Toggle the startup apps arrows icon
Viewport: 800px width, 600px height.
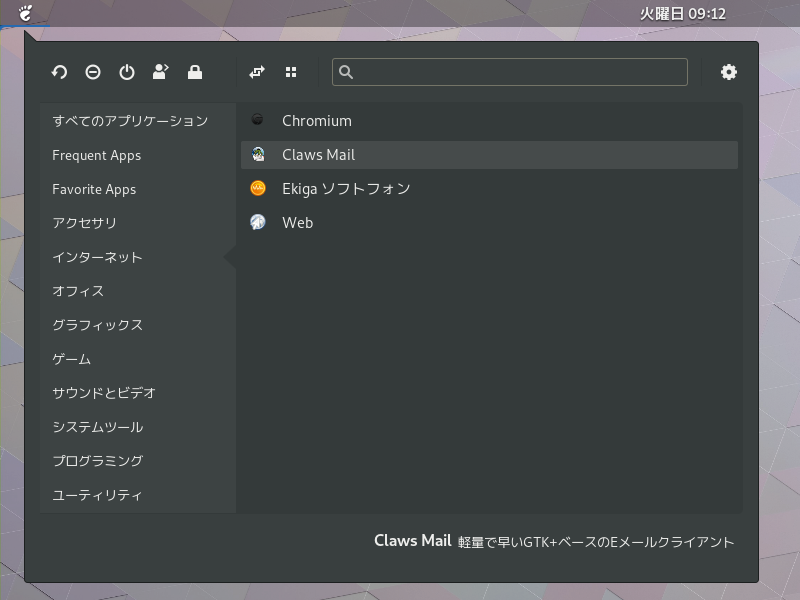(x=257, y=72)
